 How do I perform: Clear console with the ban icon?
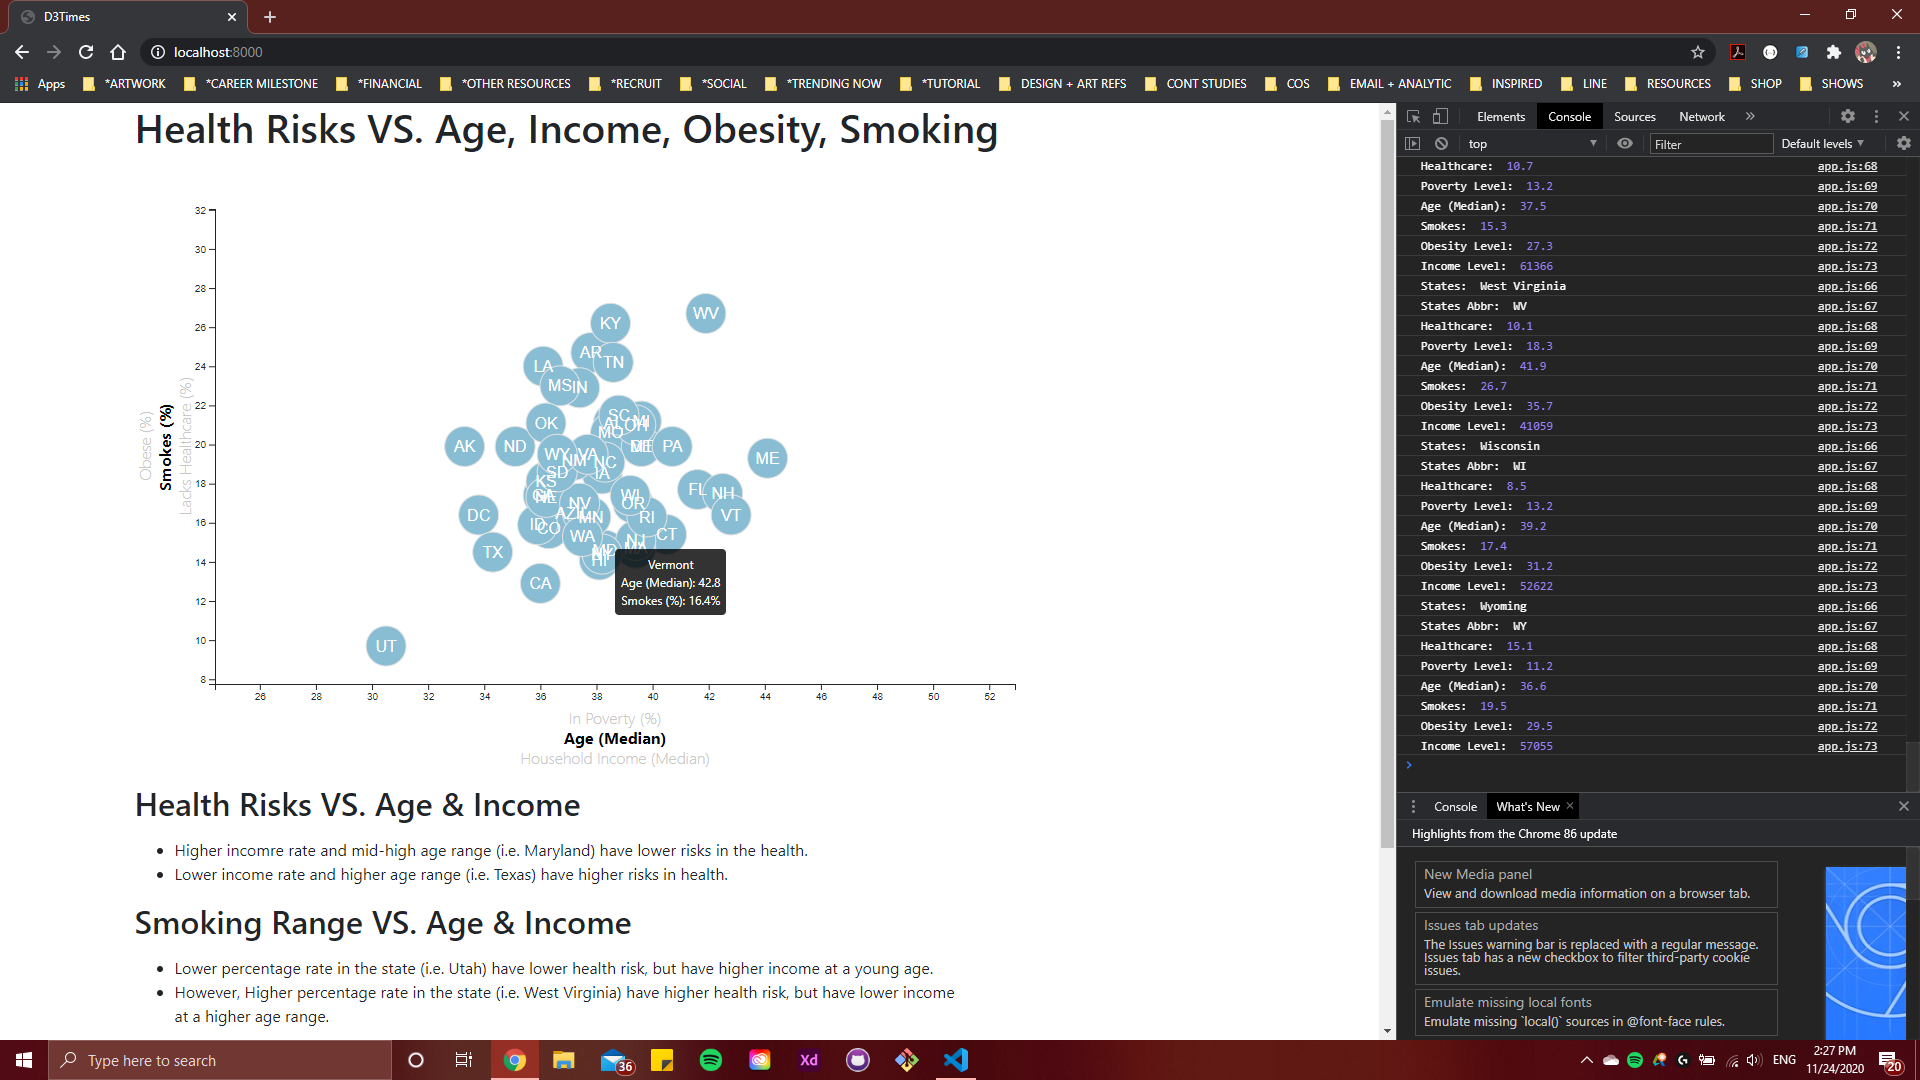click(x=1441, y=144)
